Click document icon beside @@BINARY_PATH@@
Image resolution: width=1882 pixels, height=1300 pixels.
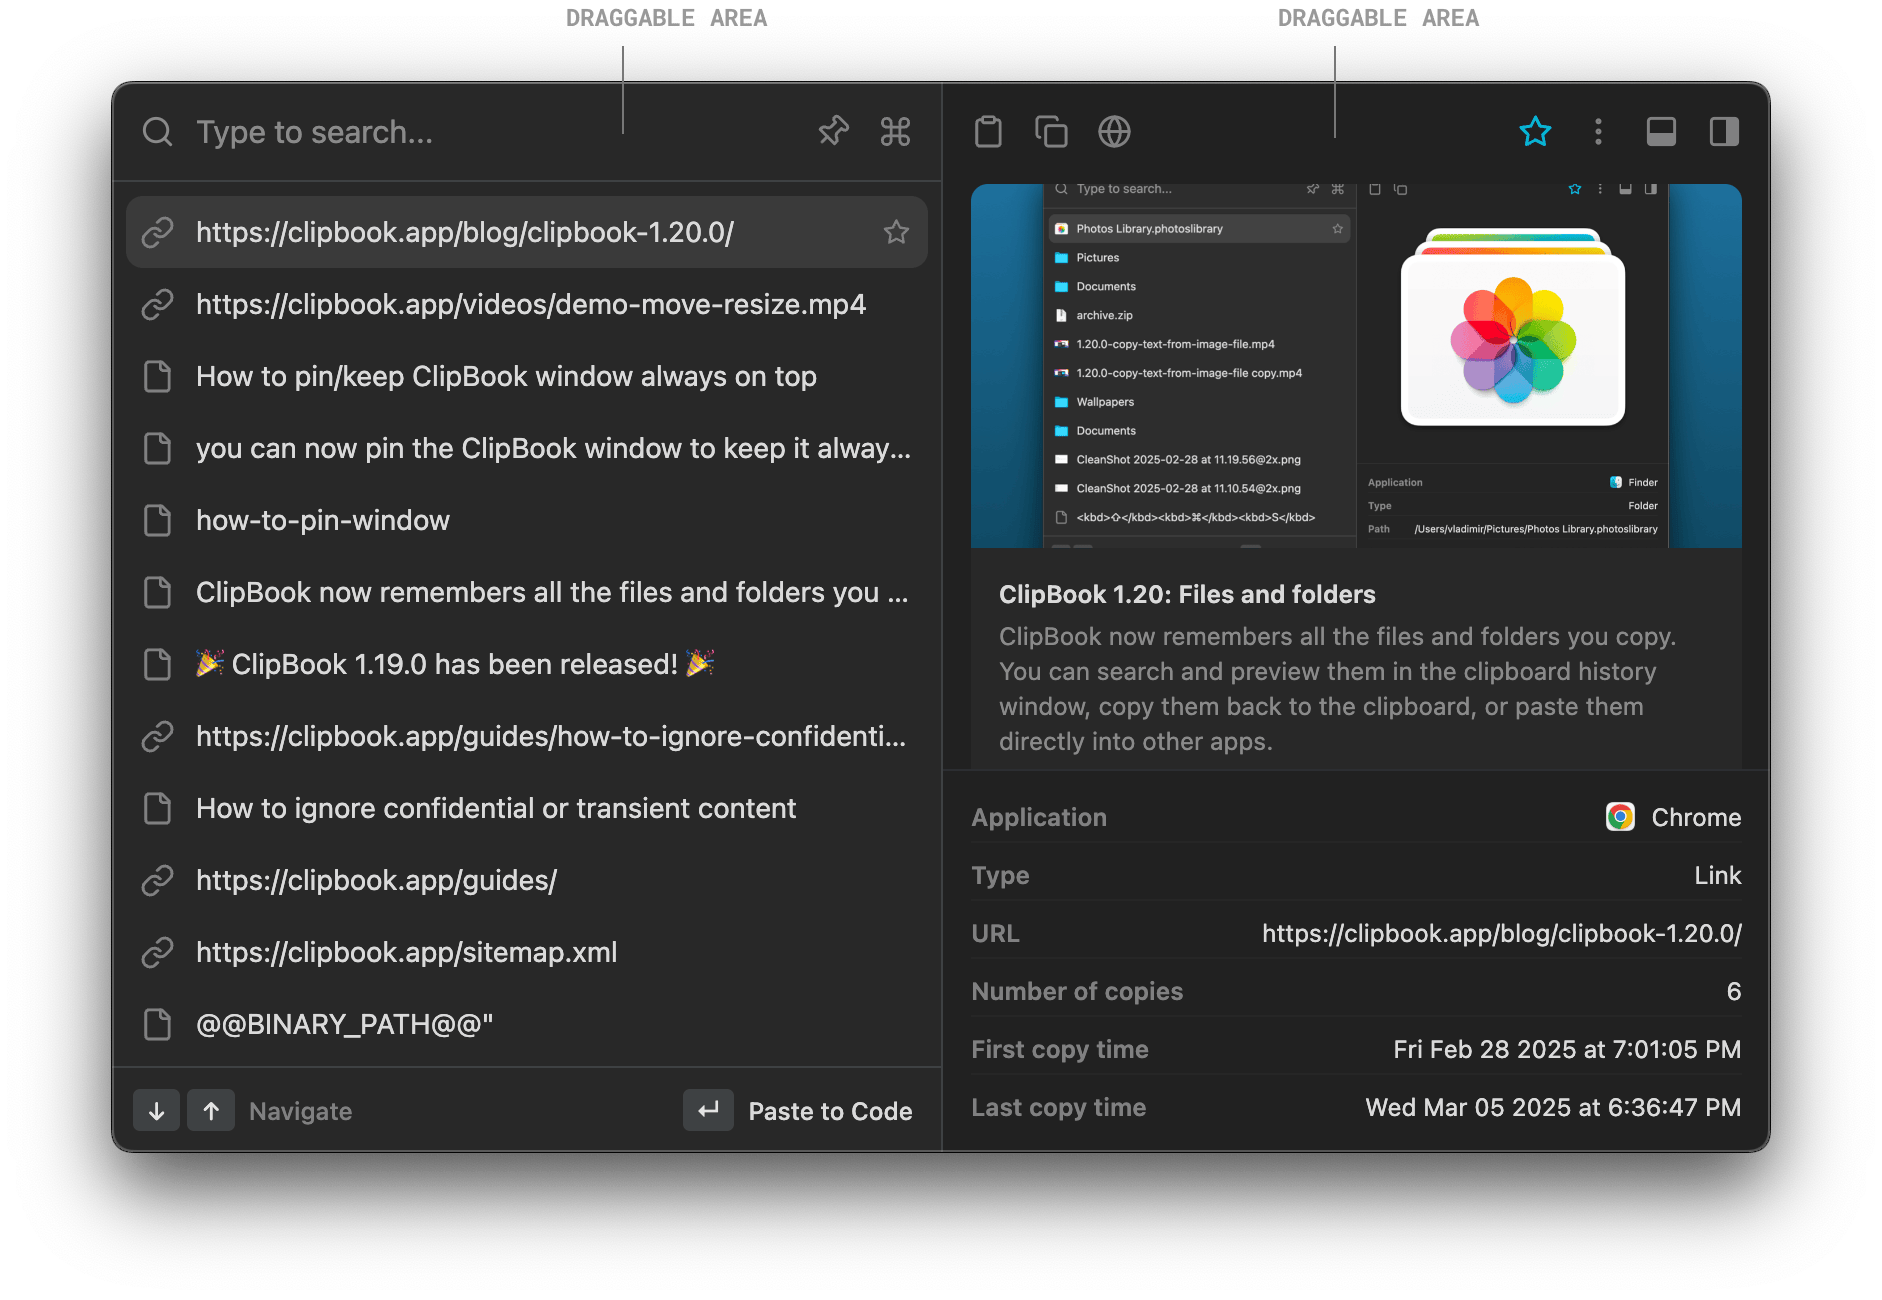(x=157, y=1024)
